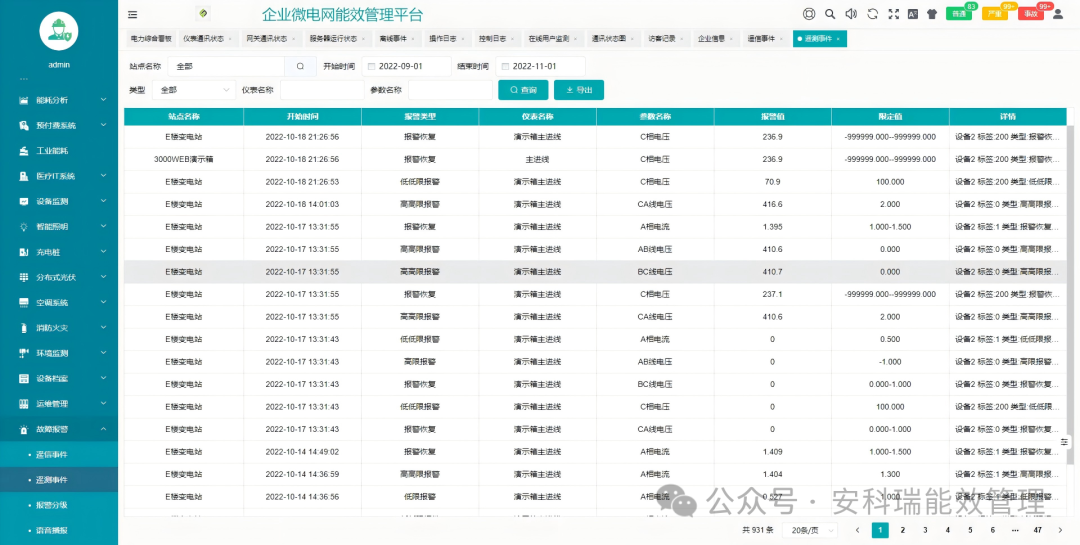This screenshot has width=1080, height=545.
Task: Click the 空调系统 air conditioner icon
Action: click(23, 302)
